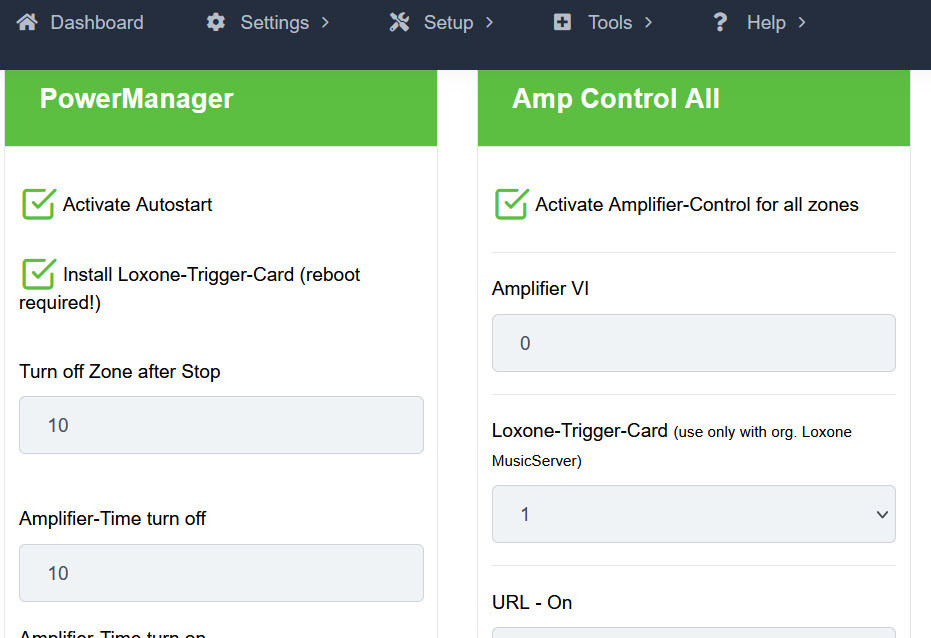Select the Amplifier VI input field
Viewport: 931px width, 638px height.
pyautogui.click(x=693, y=343)
